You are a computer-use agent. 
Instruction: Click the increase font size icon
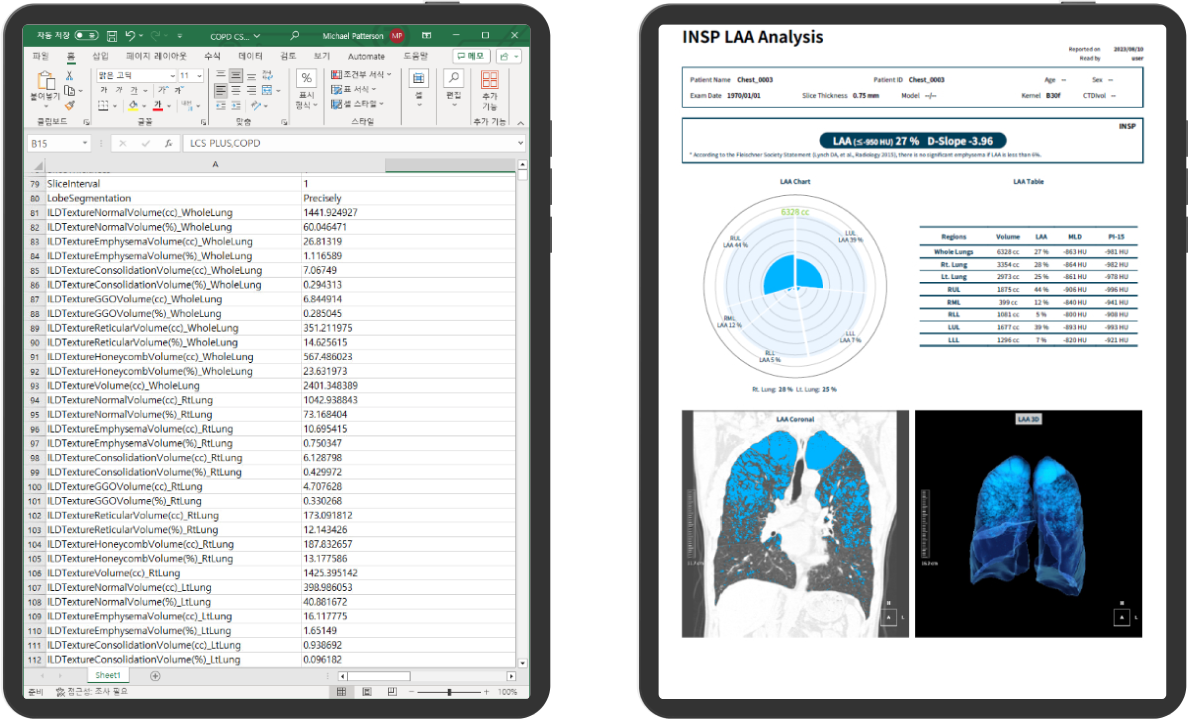(163, 90)
